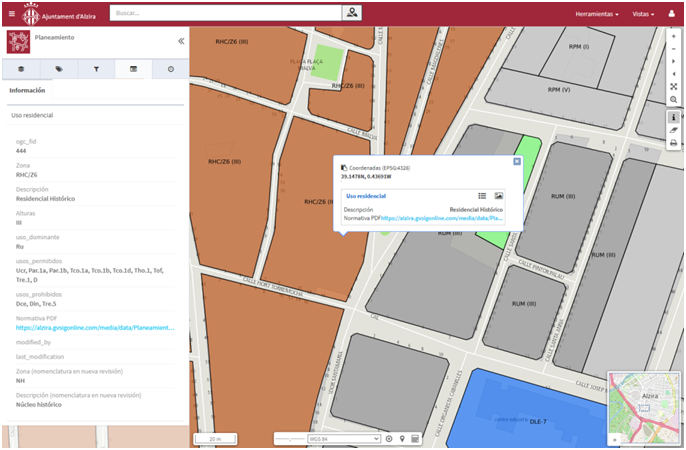The width and height of the screenshot is (686, 450).
Task: Click the zoom in plus button
Action: (x=674, y=37)
